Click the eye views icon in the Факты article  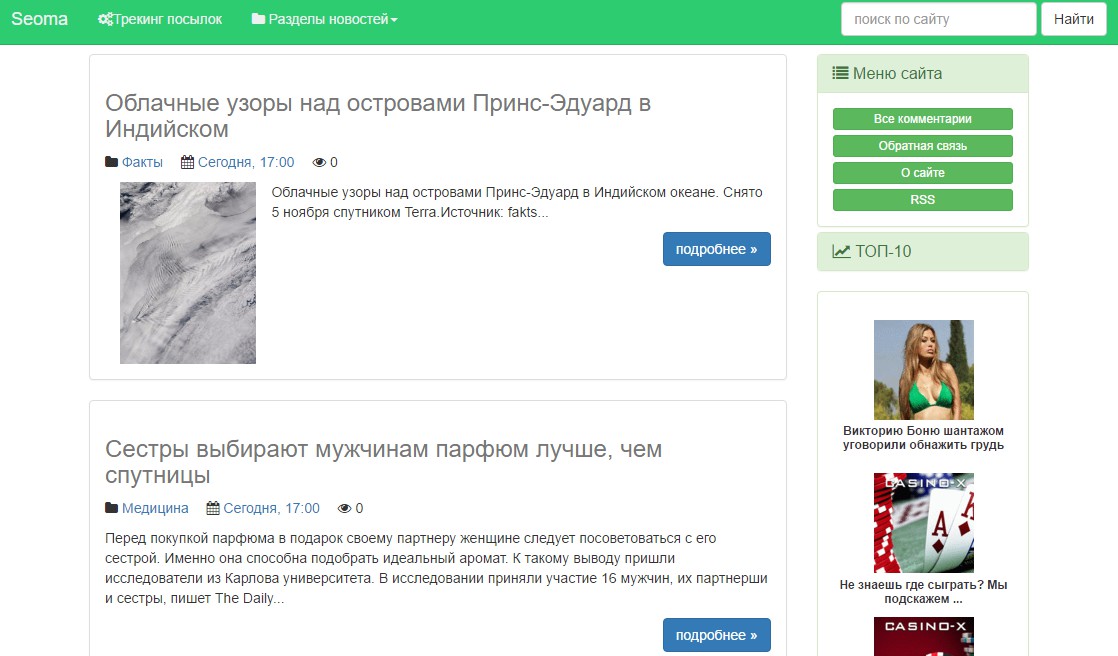tap(319, 163)
